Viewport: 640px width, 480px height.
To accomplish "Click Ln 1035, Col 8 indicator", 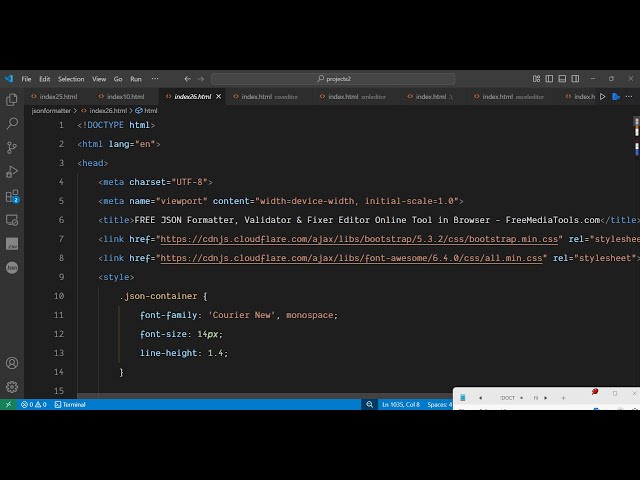I will pyautogui.click(x=401, y=404).
